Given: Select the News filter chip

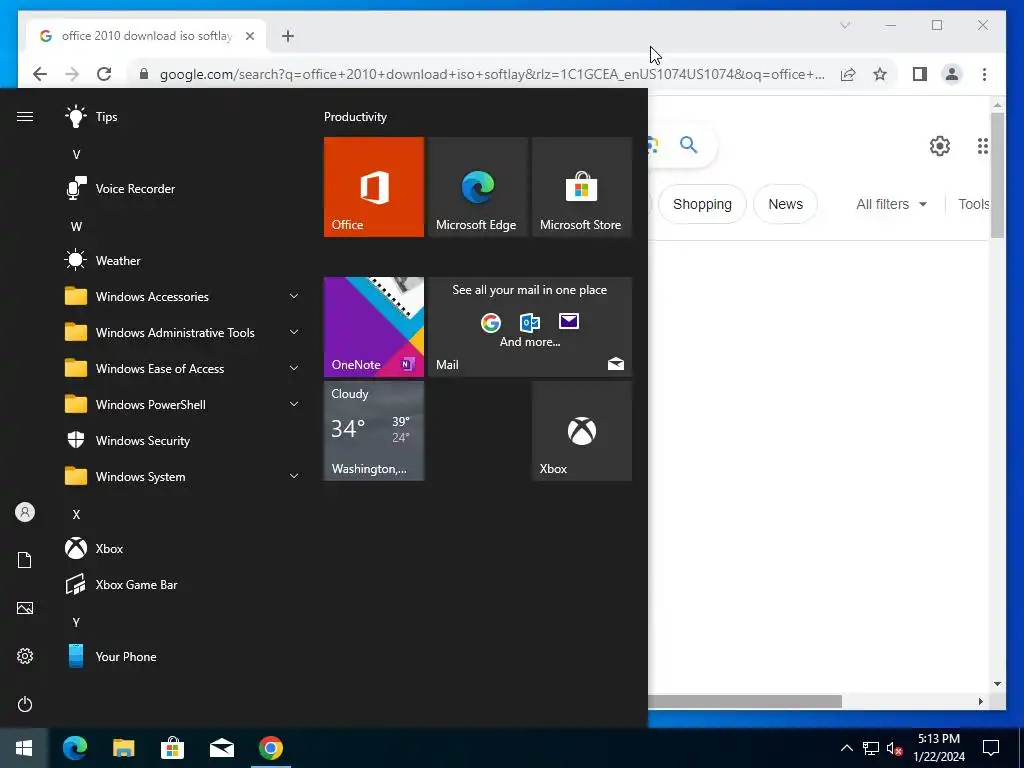Looking at the screenshot, I should point(785,204).
